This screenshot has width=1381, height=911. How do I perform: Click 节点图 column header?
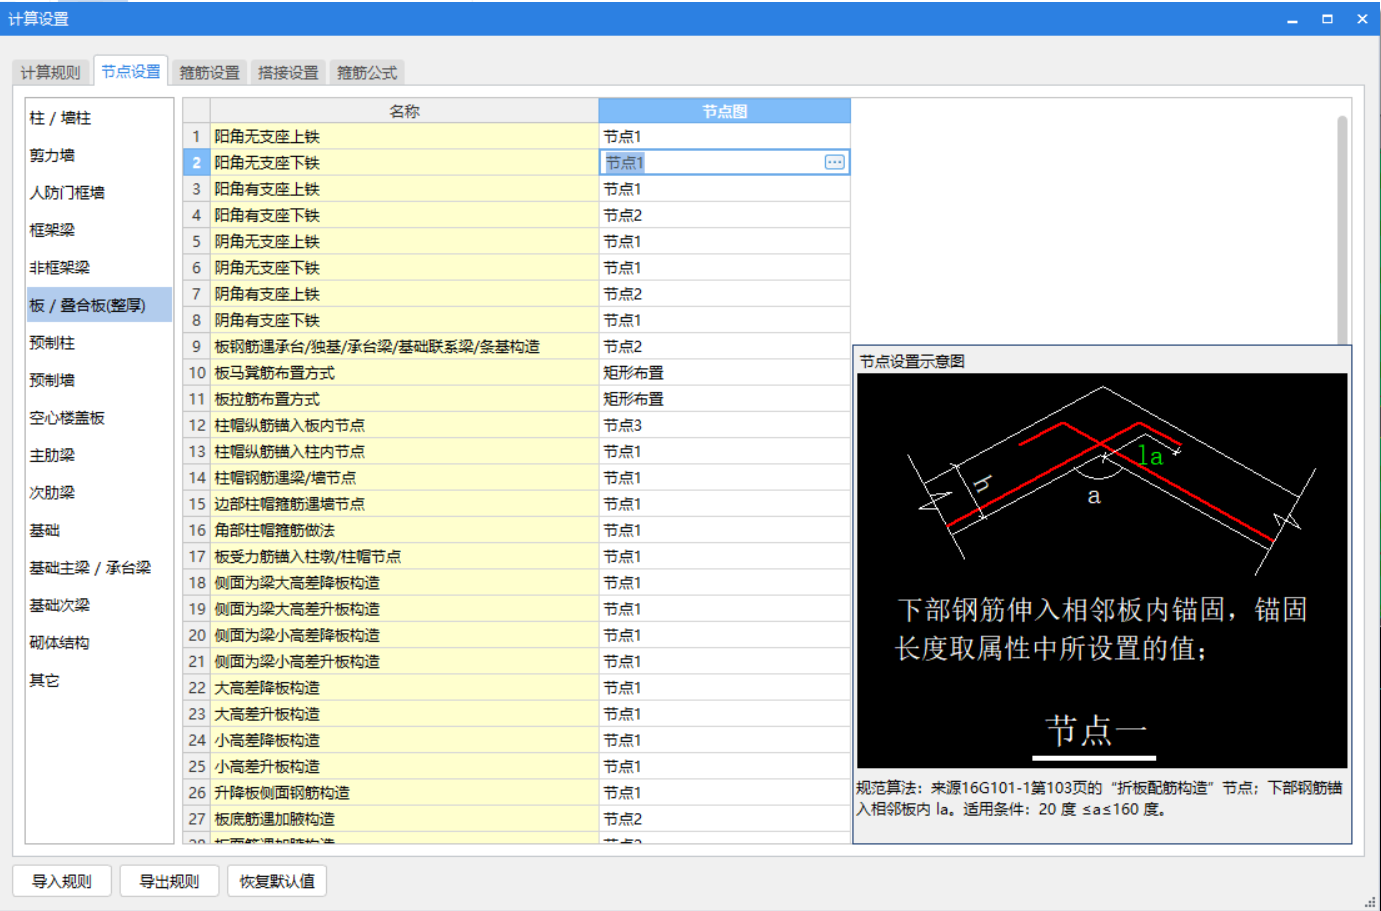click(x=725, y=111)
